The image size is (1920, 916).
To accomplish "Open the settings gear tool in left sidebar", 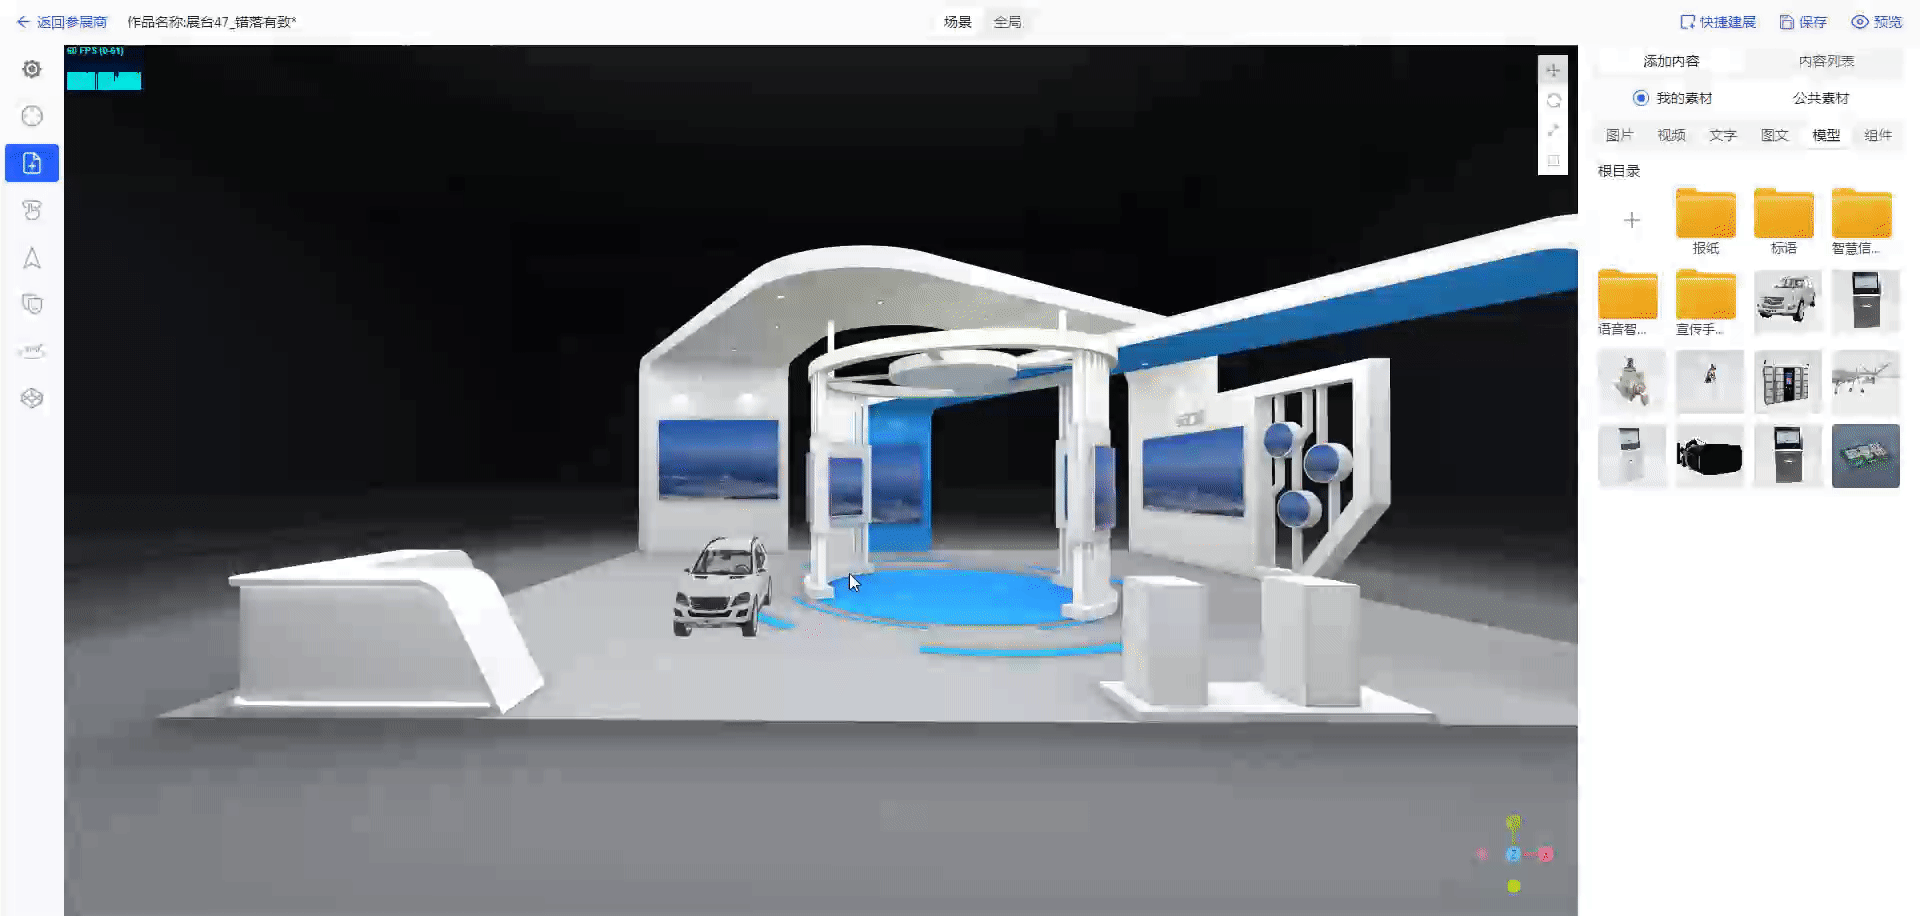I will tap(32, 68).
